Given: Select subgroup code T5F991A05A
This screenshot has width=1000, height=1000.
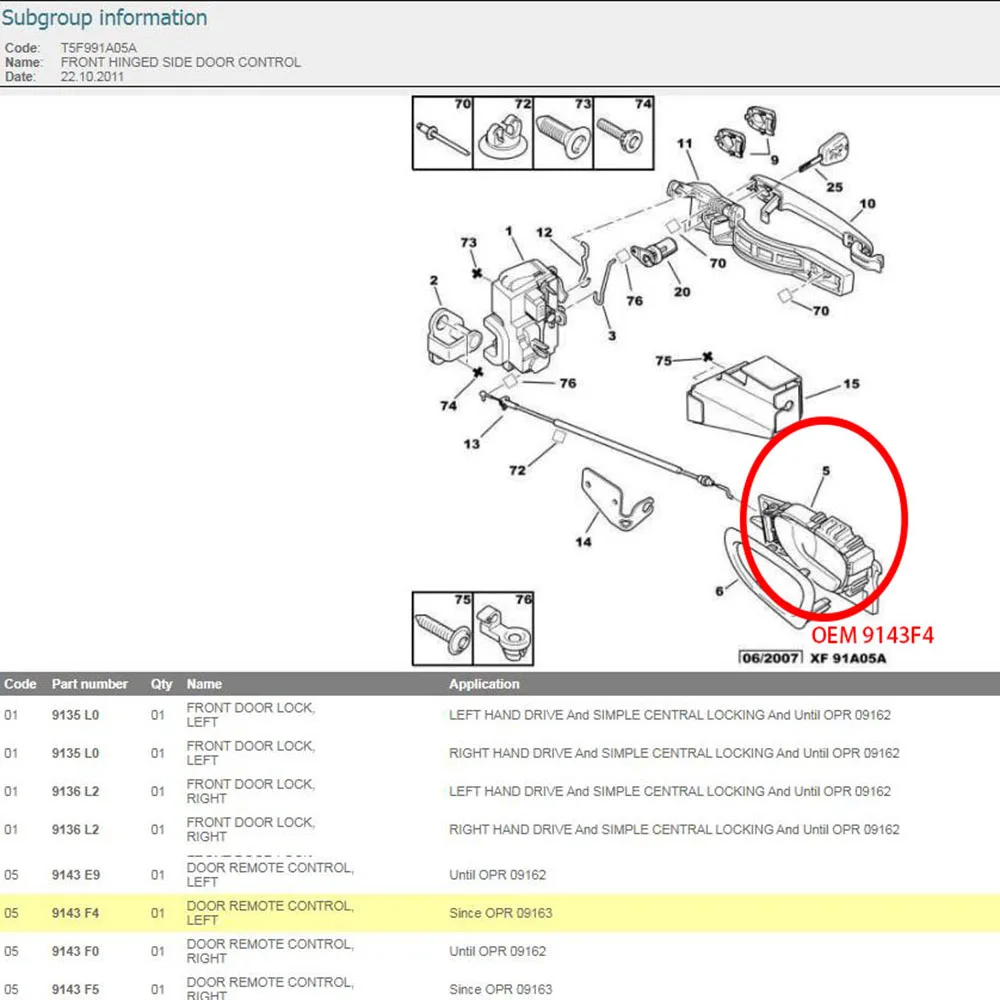Looking at the screenshot, I should [x=98, y=48].
